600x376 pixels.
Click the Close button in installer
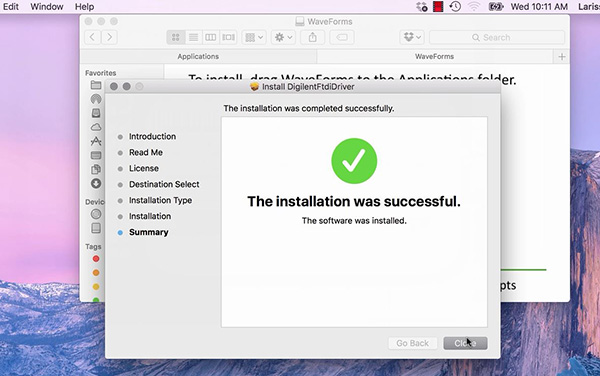465,343
